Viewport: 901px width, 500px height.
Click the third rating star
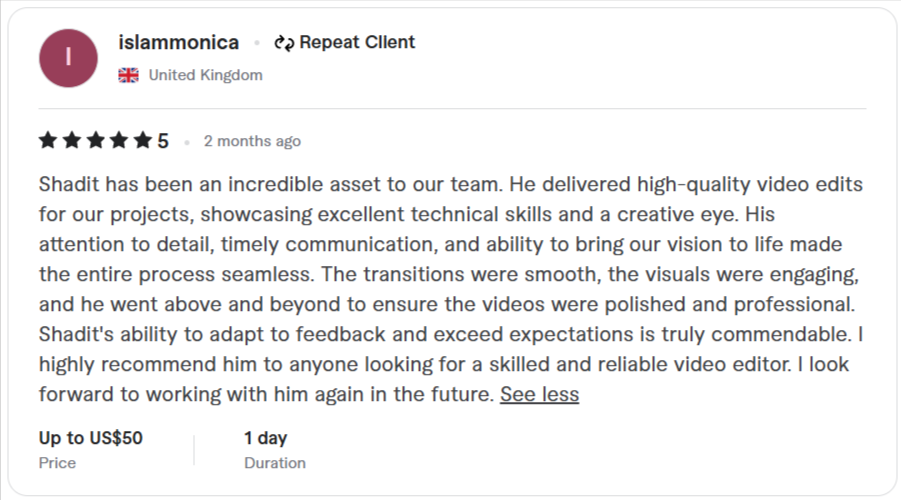pos(96,140)
